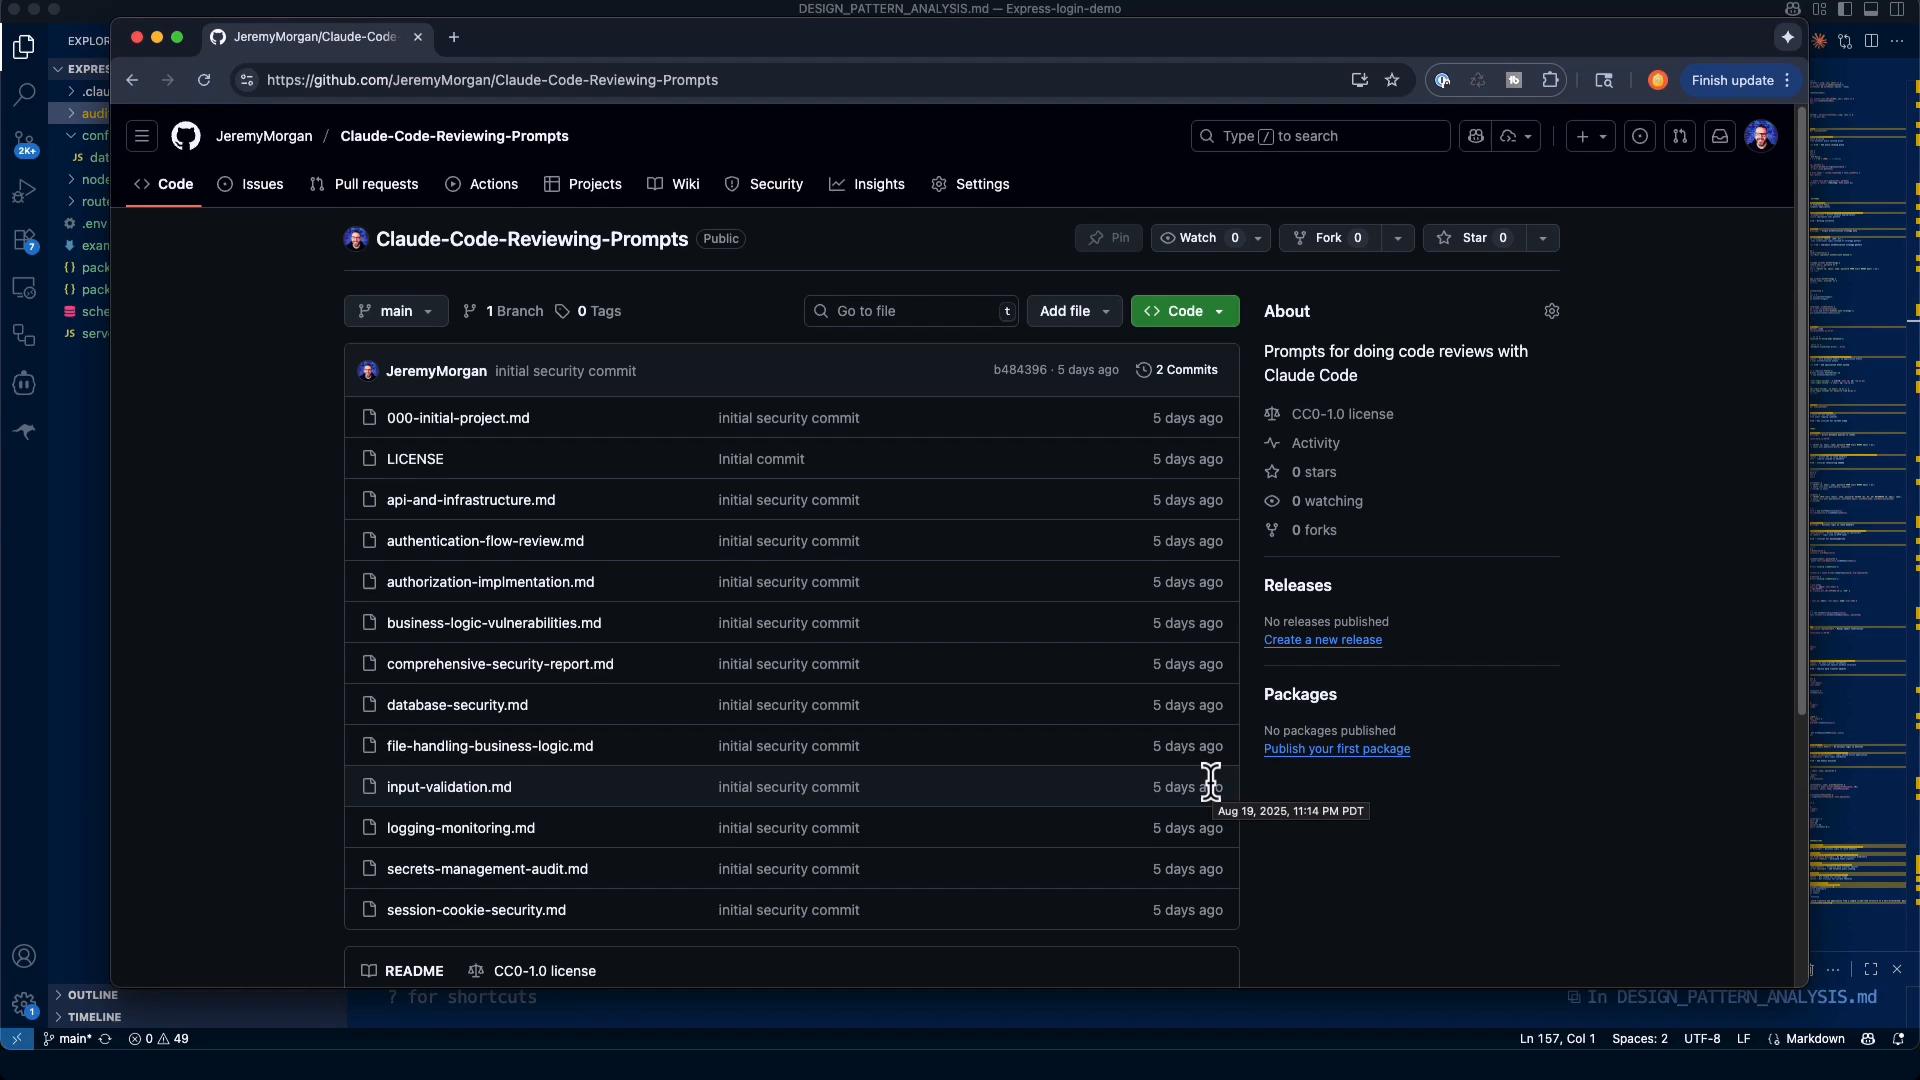Open the main branch selector dropdown
This screenshot has height=1080, width=1920.
pos(396,311)
